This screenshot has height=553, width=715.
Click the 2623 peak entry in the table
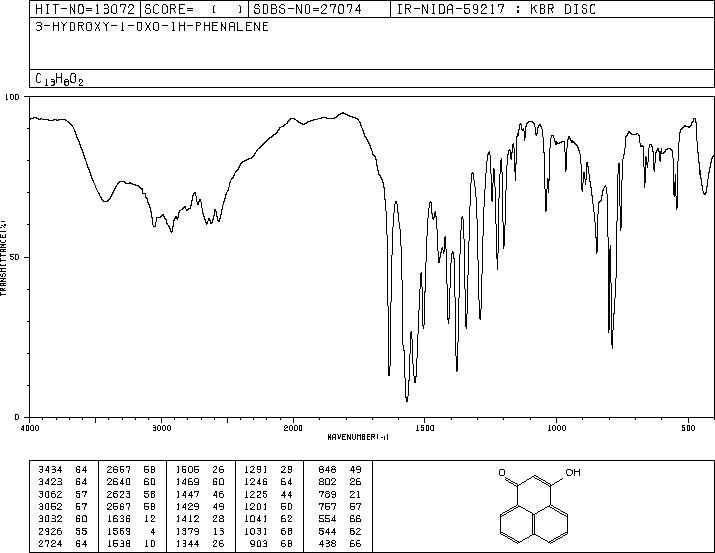(x=131, y=494)
